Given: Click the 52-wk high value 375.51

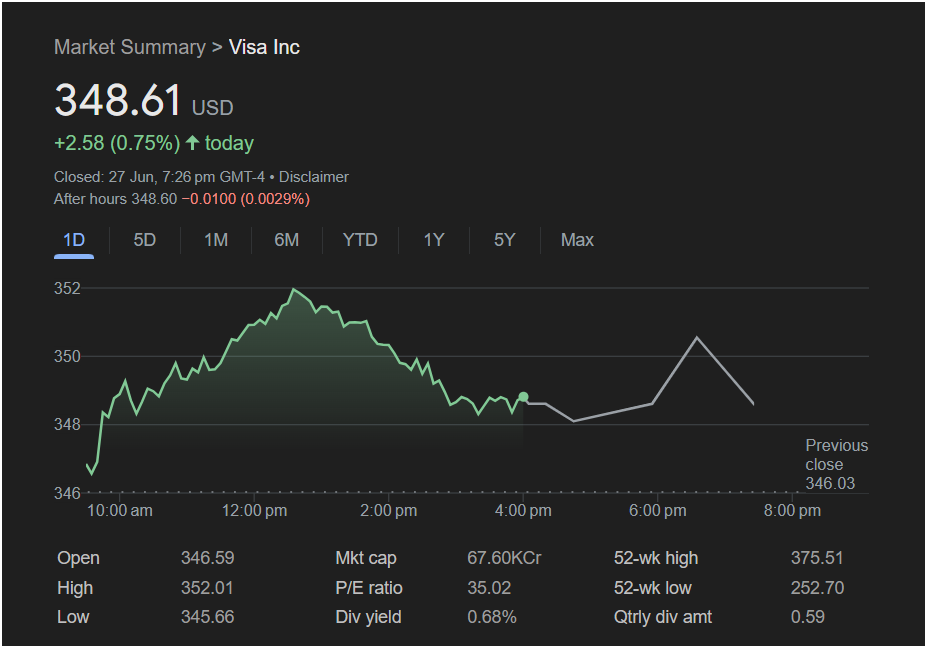Looking at the screenshot, I should point(817,558).
